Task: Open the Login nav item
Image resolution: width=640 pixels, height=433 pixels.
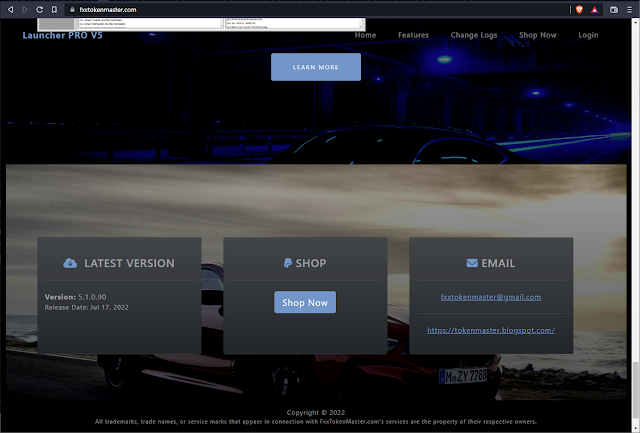Action: [x=588, y=35]
